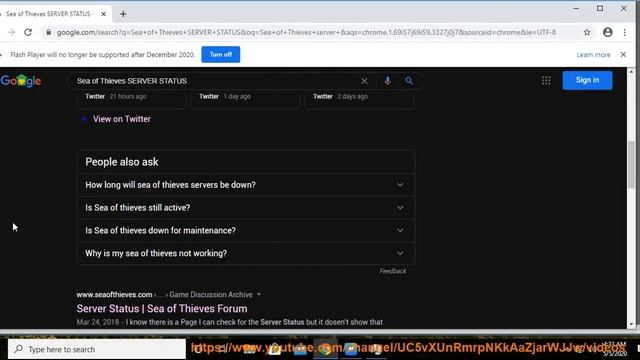The image size is (640, 360).
Task: Open the Chrome profile account icon
Action: coord(608,32)
